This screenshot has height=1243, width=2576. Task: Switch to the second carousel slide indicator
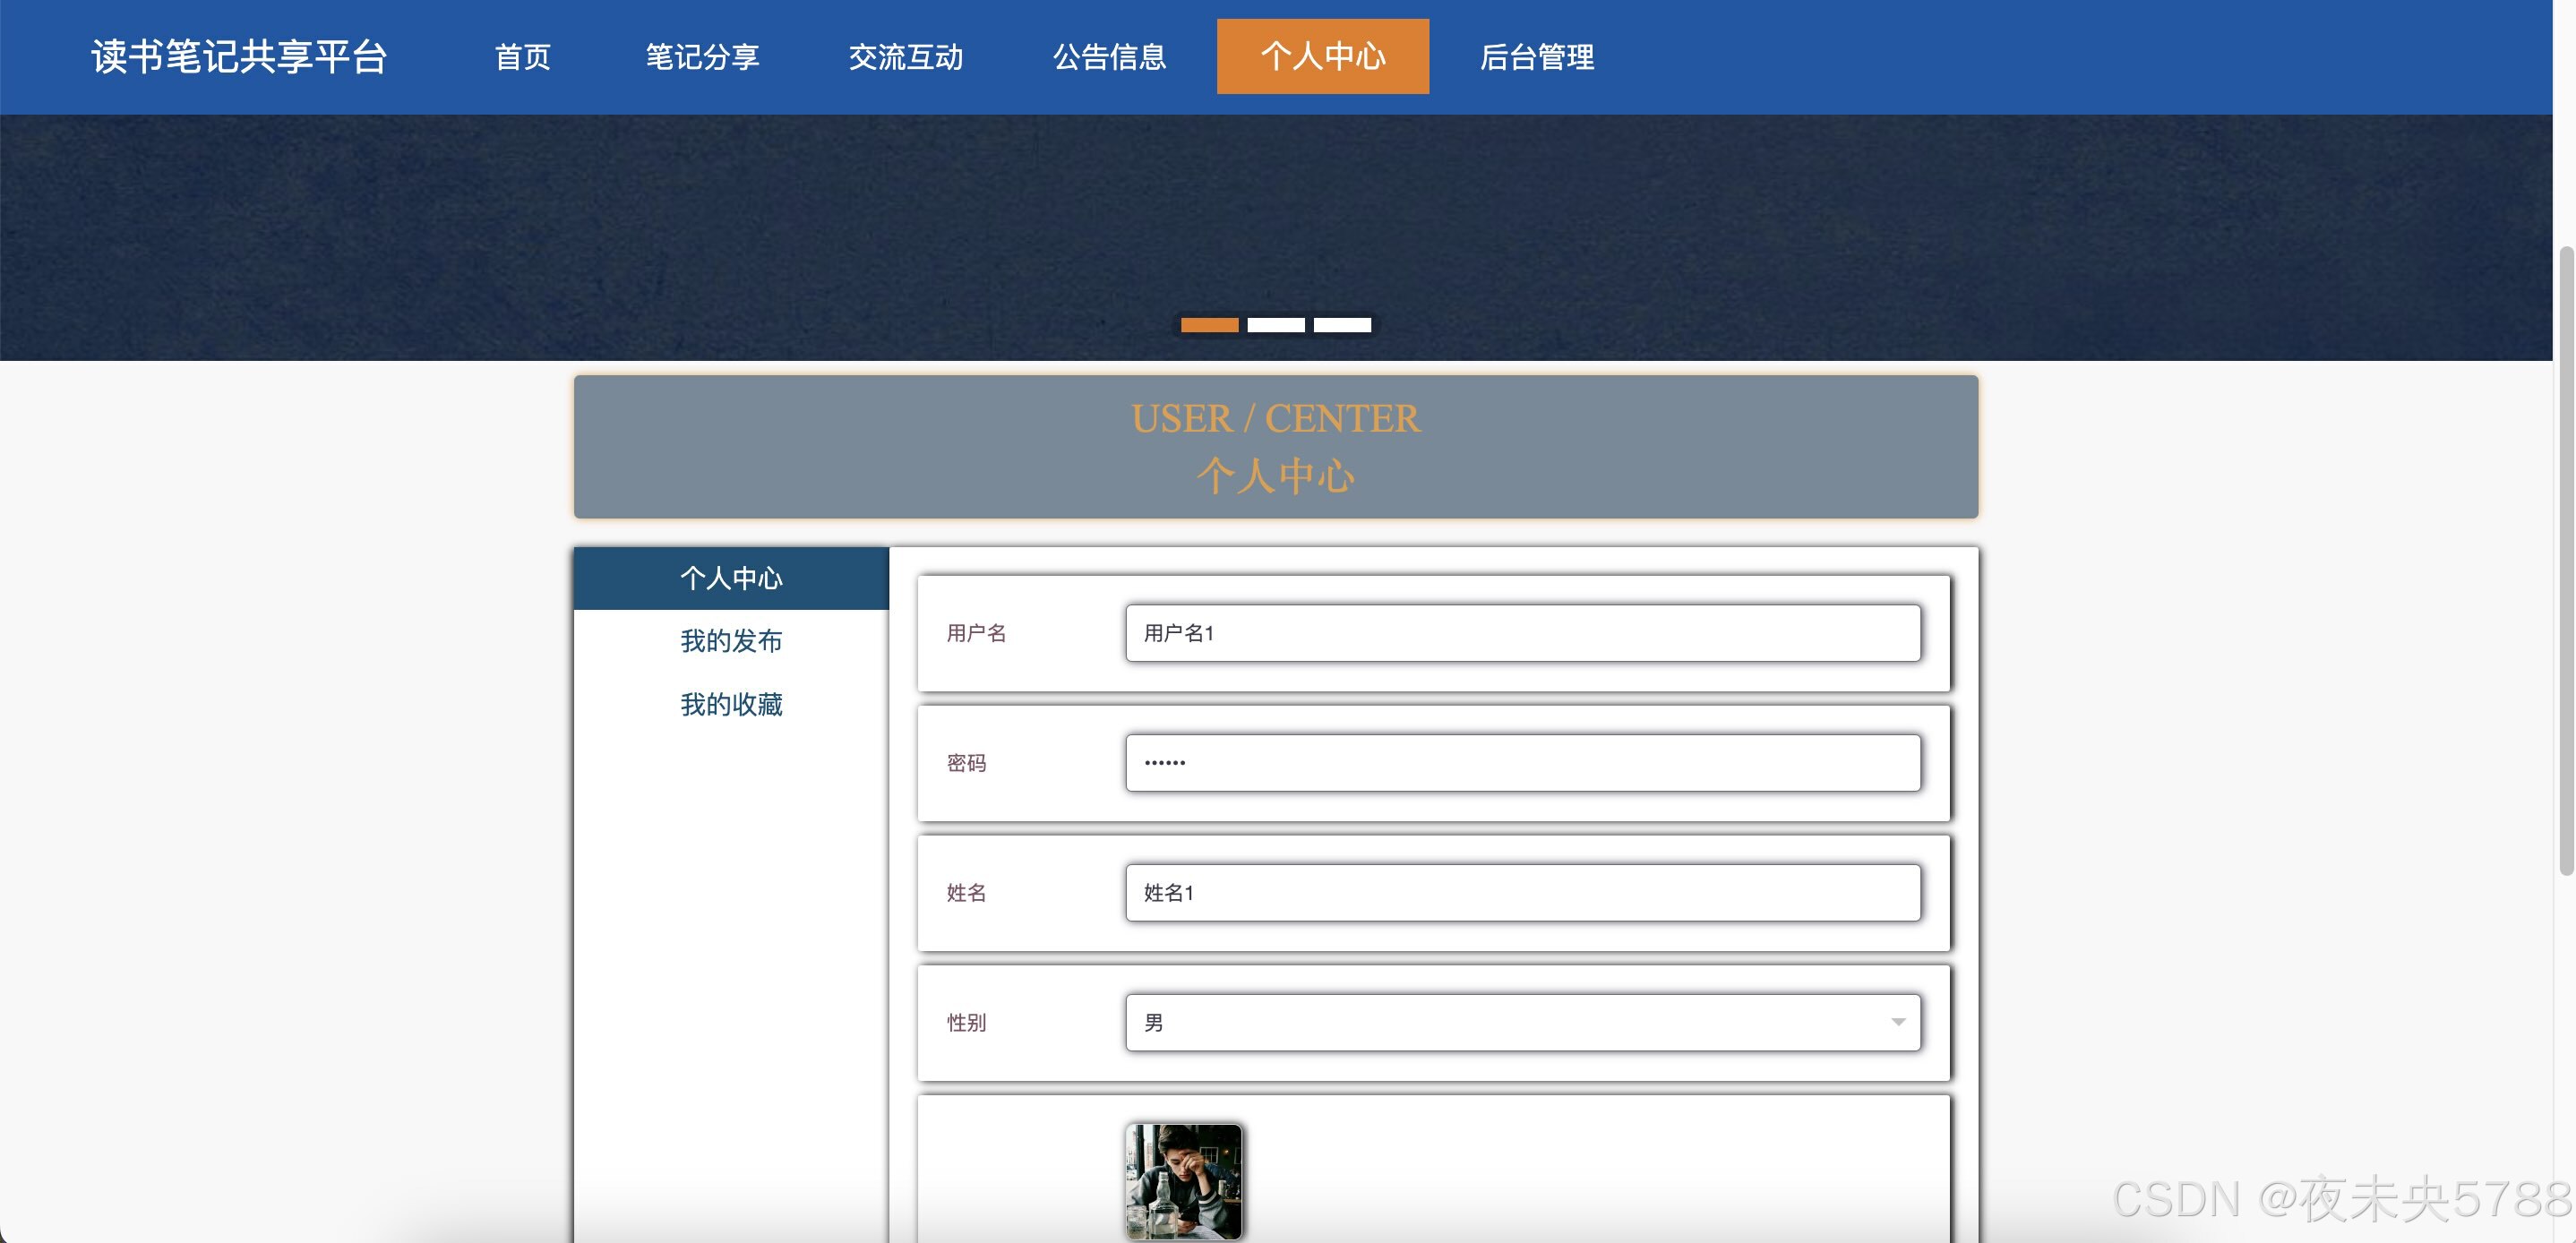coord(1275,325)
